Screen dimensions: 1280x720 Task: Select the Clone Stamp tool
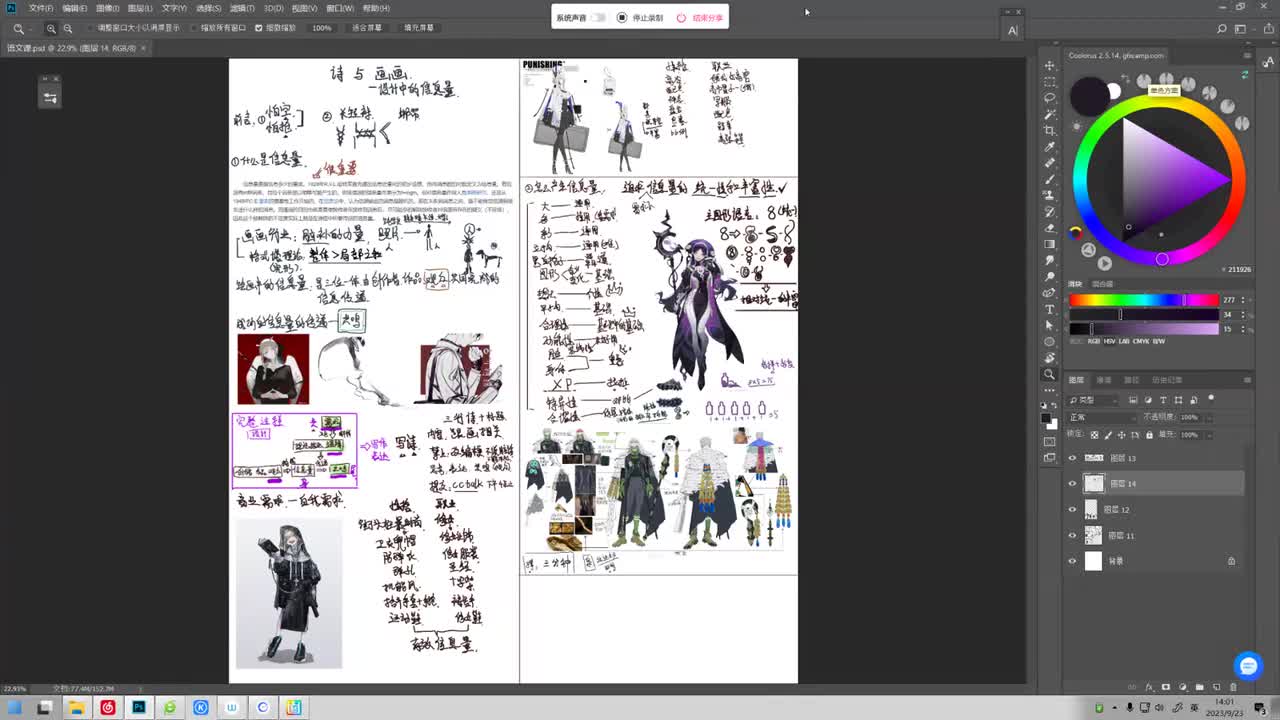tap(1049, 195)
